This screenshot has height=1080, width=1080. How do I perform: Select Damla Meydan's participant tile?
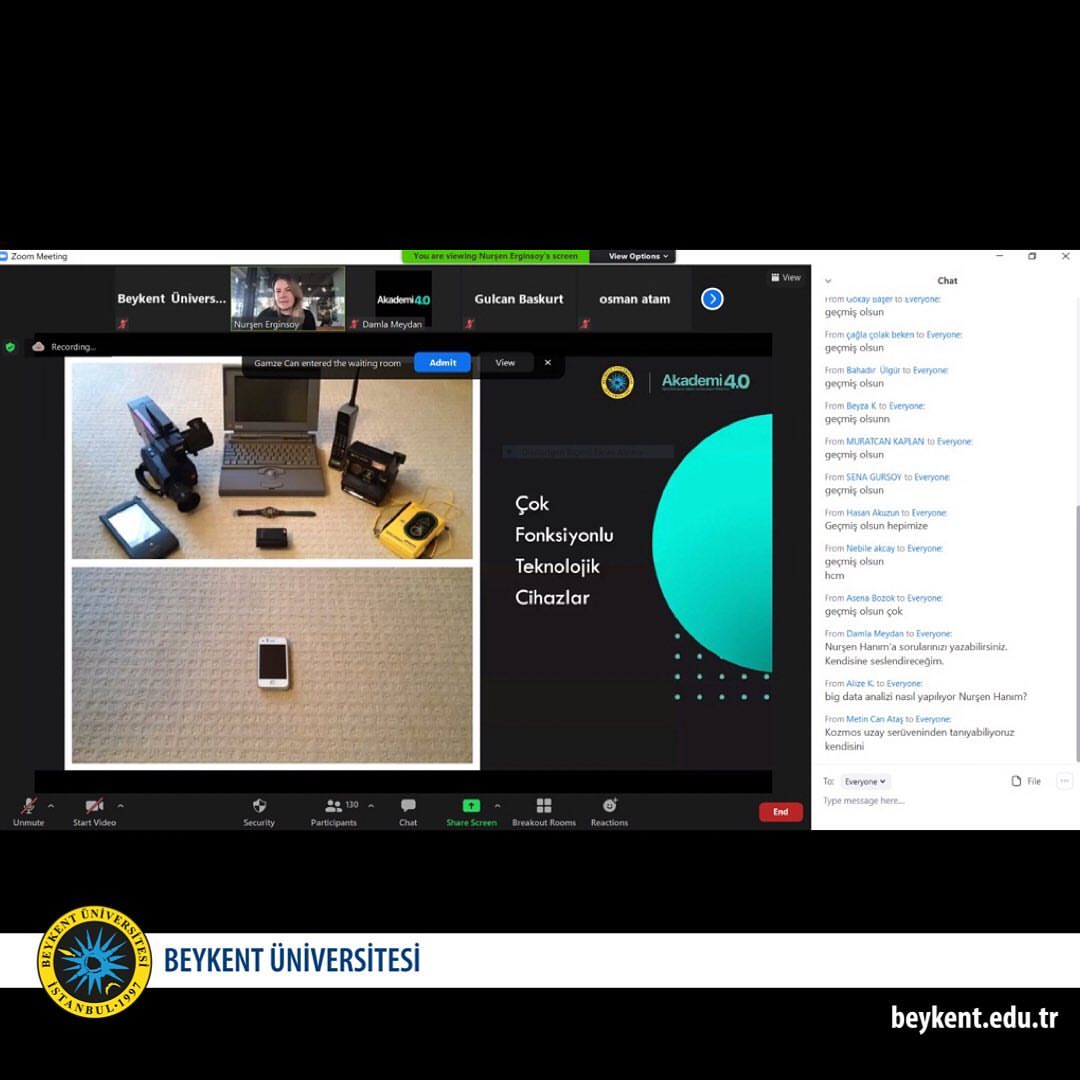point(404,299)
